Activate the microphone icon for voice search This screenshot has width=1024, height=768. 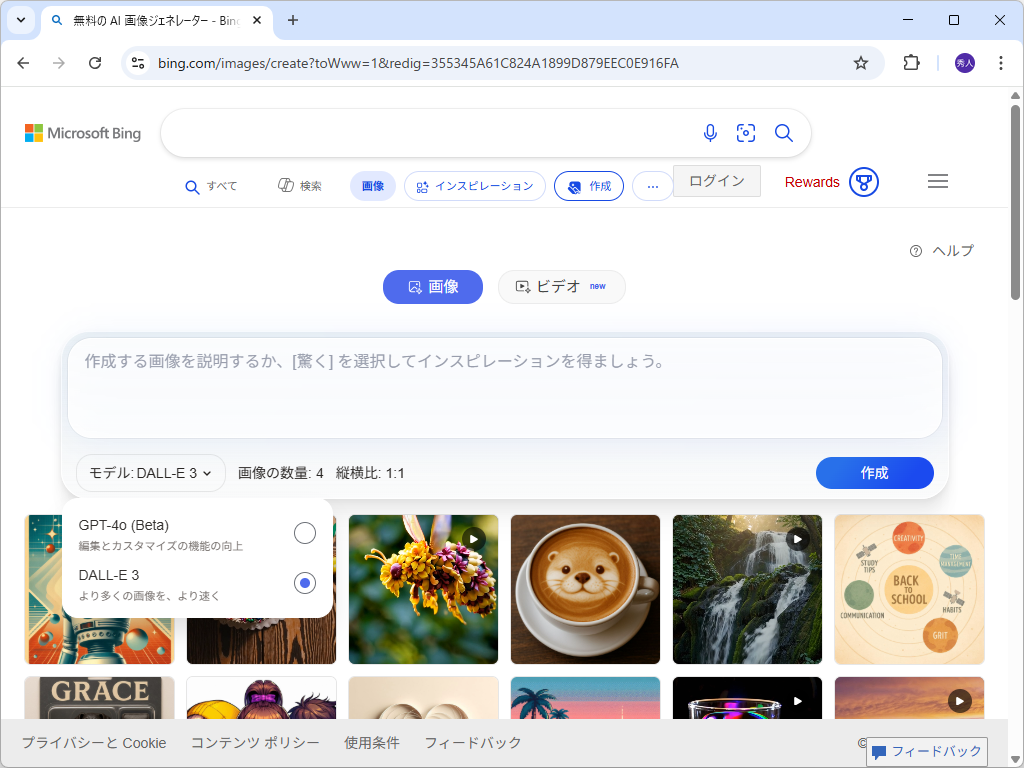[710, 133]
